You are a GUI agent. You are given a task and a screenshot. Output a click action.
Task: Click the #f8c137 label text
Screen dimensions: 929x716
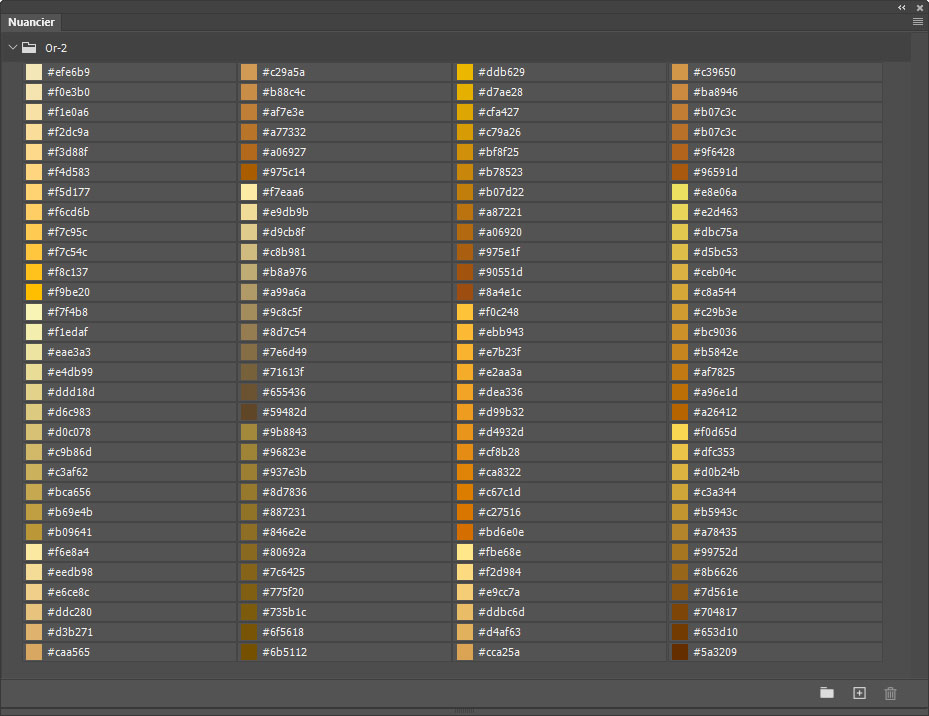(x=68, y=272)
